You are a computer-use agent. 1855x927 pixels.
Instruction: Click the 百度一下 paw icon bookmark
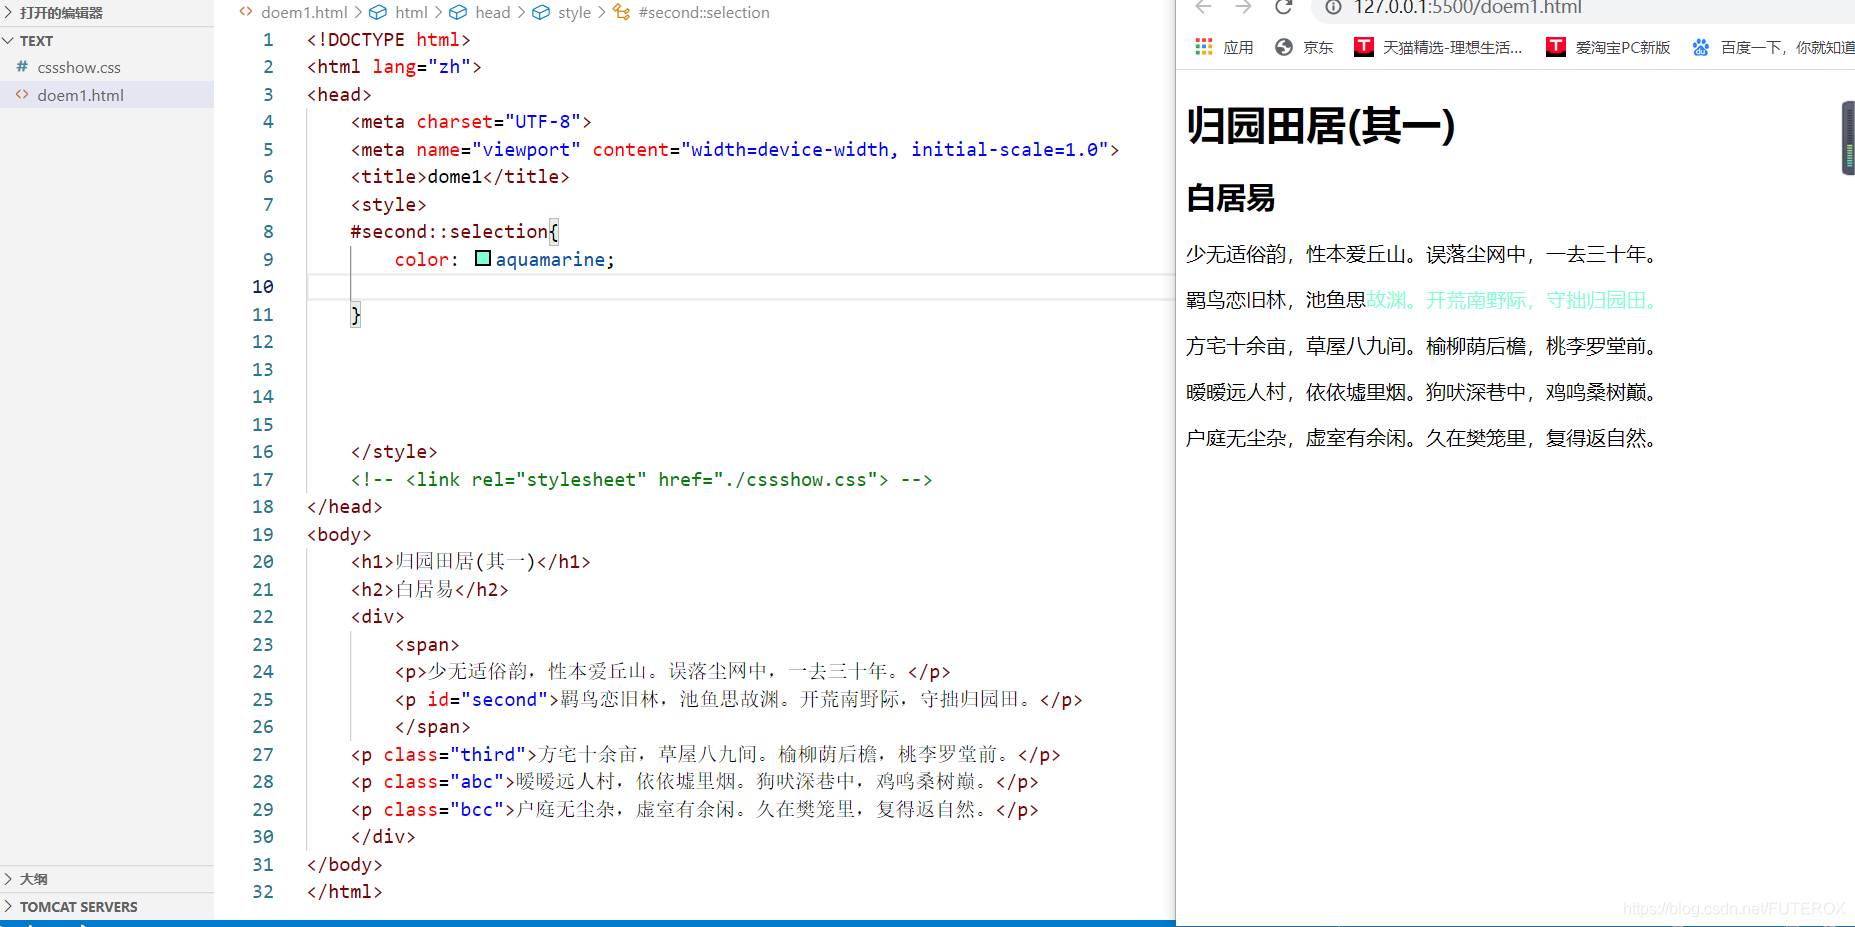click(x=1700, y=46)
